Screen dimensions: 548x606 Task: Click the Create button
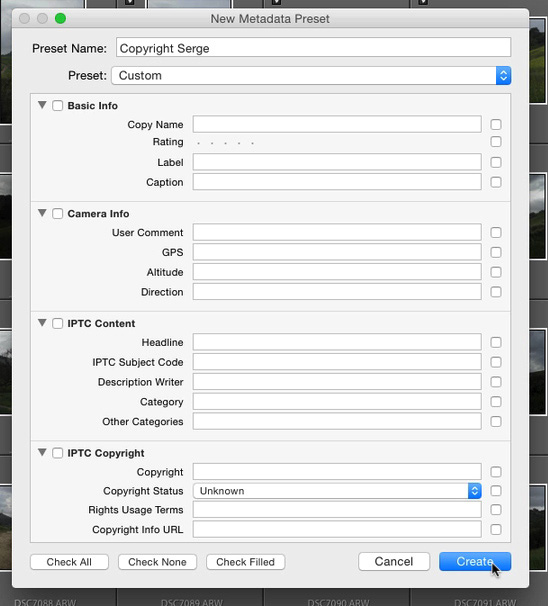coord(475,562)
